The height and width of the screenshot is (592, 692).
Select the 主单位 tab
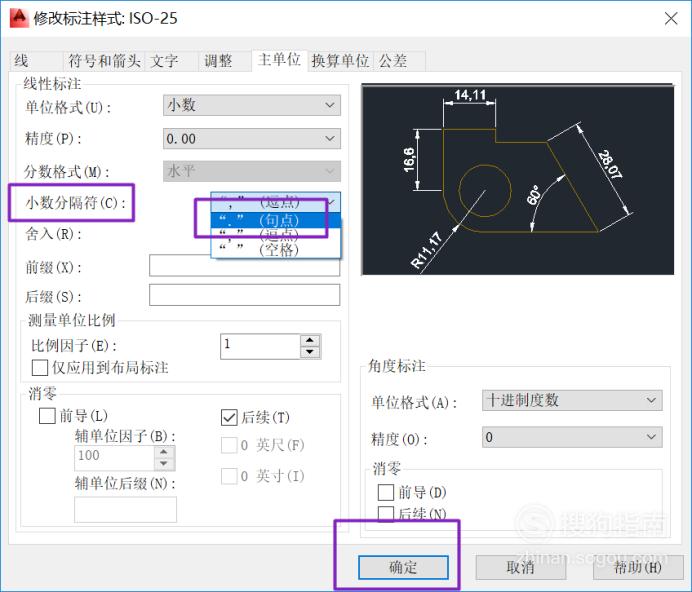[279, 60]
